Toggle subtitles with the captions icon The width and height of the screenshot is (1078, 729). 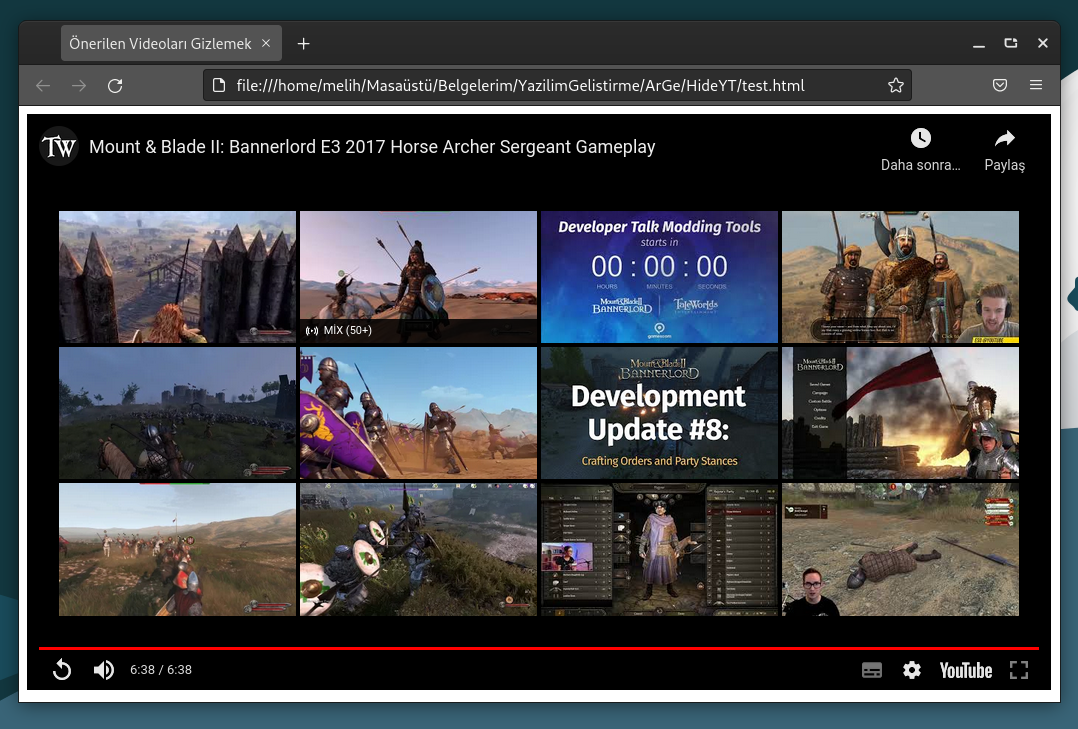tap(872, 671)
